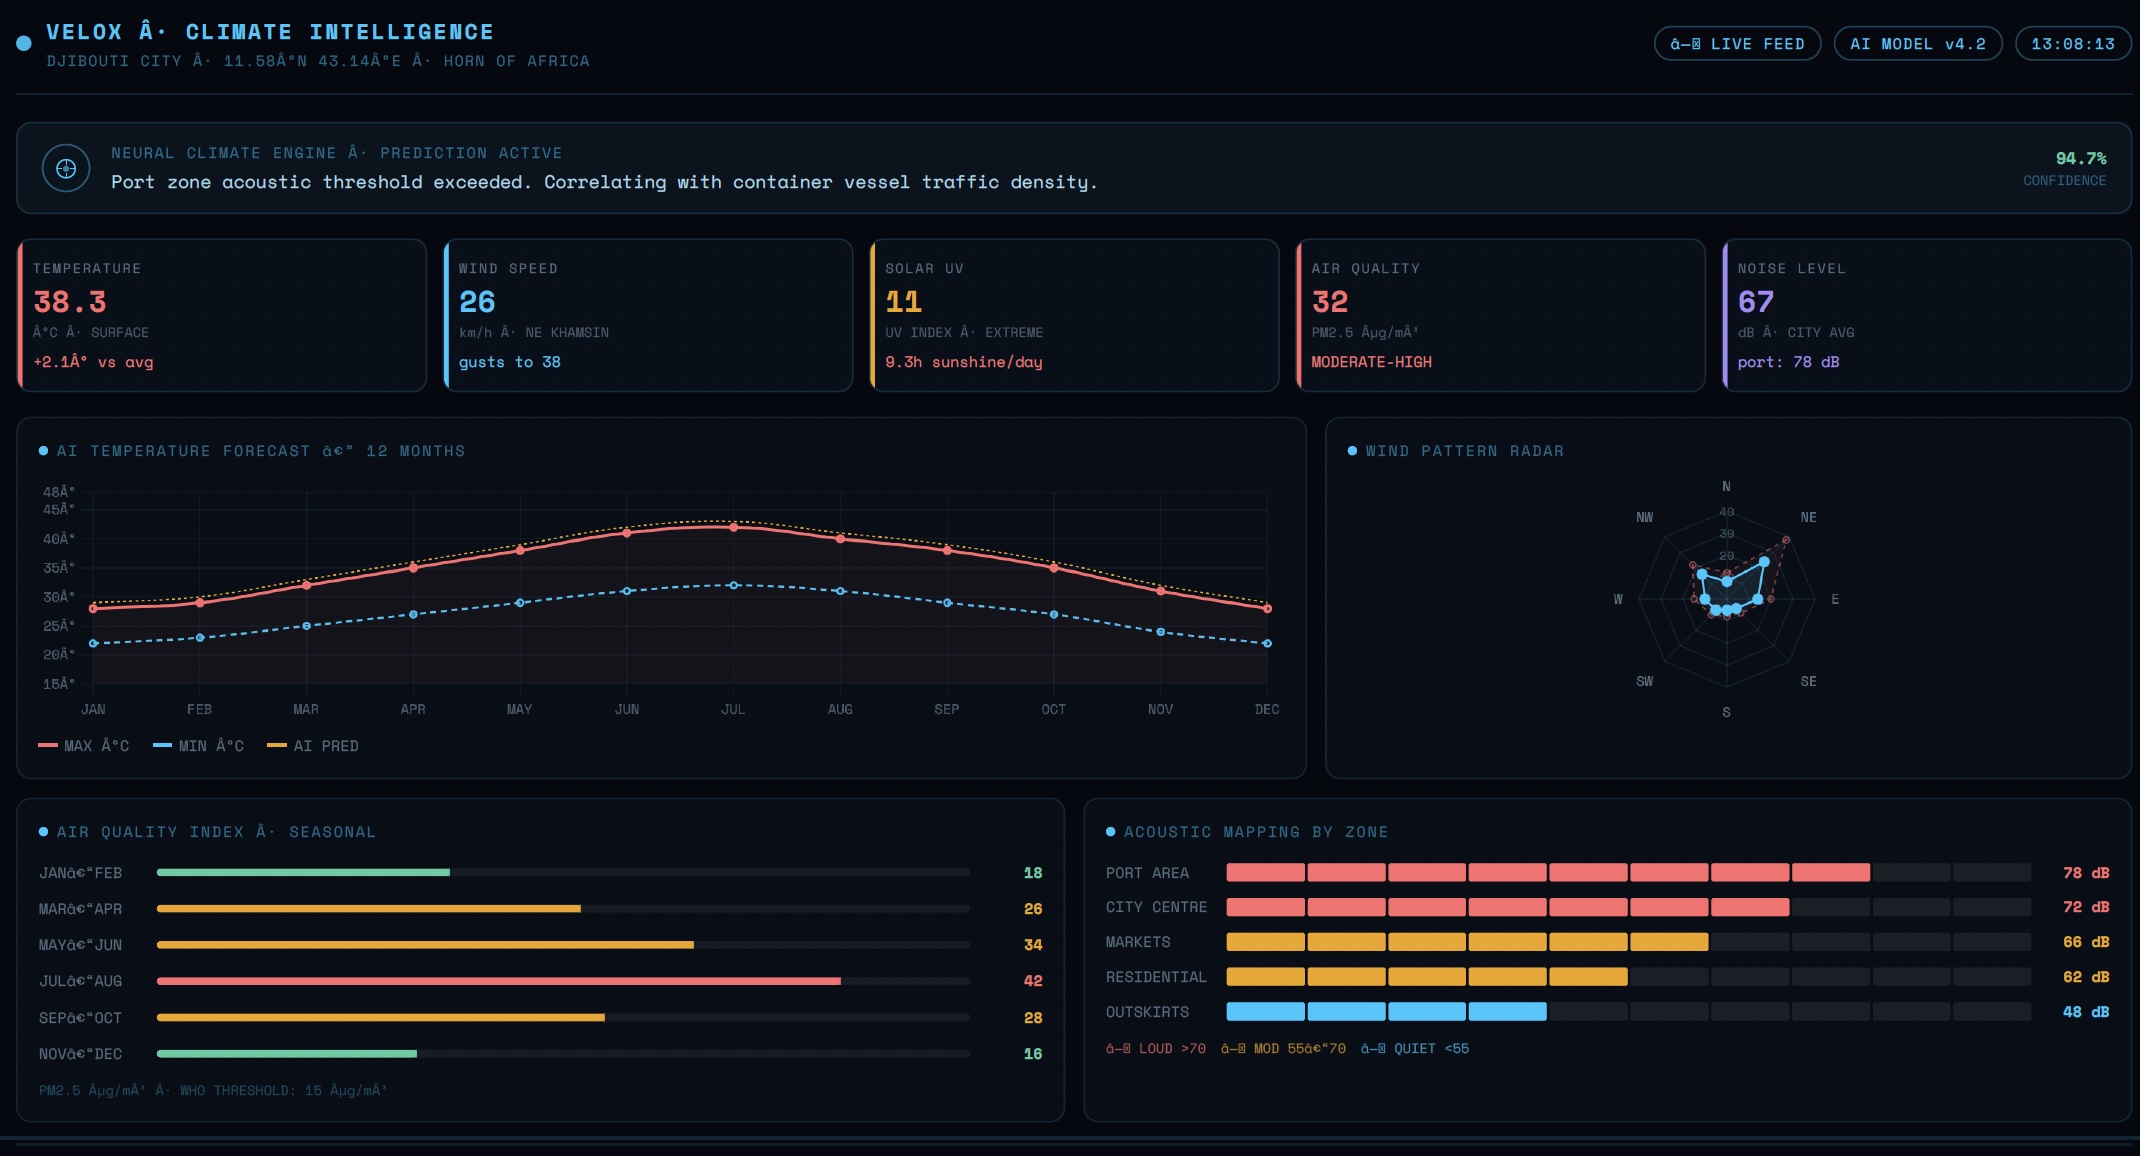Click the dot icon on AI Temperature Forecast header
The width and height of the screenshot is (2140, 1156).
[42, 451]
